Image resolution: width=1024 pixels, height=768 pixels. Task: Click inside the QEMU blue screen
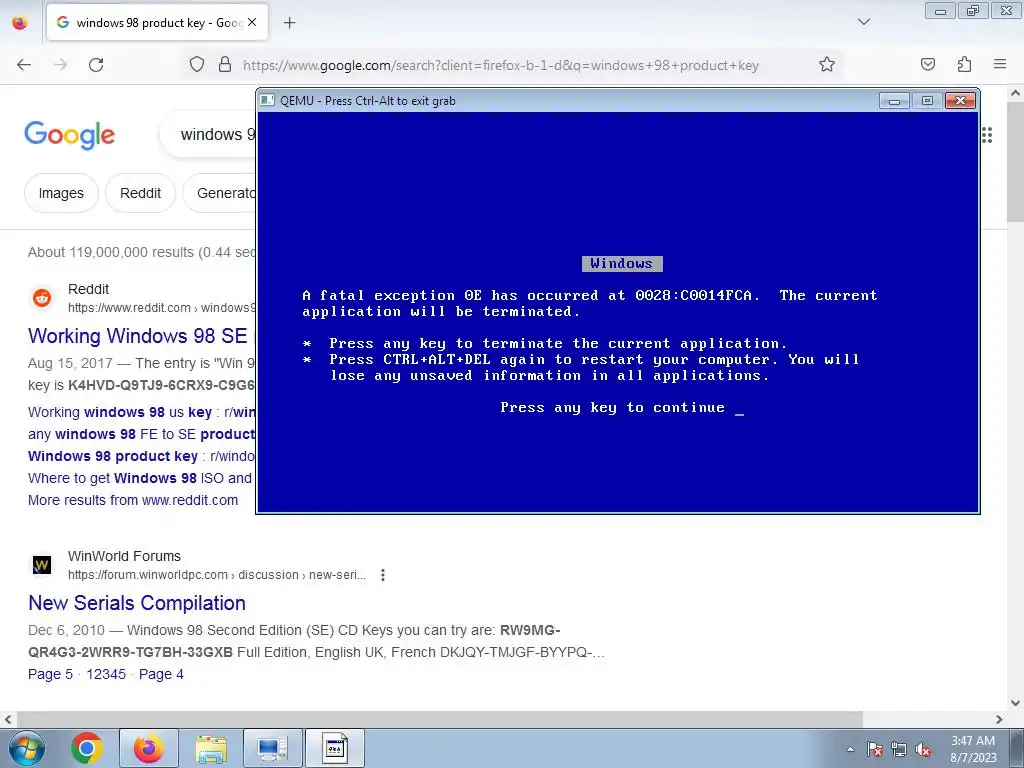click(618, 312)
